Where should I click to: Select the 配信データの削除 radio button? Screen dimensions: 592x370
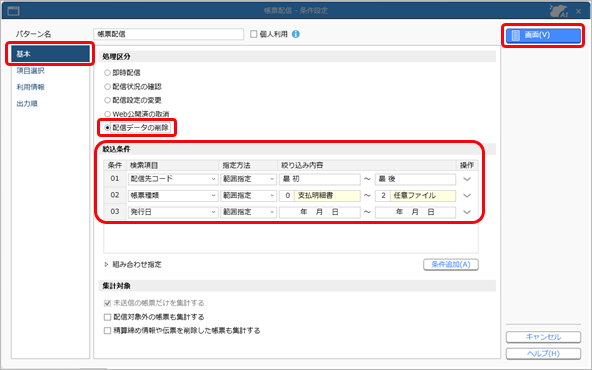point(108,128)
